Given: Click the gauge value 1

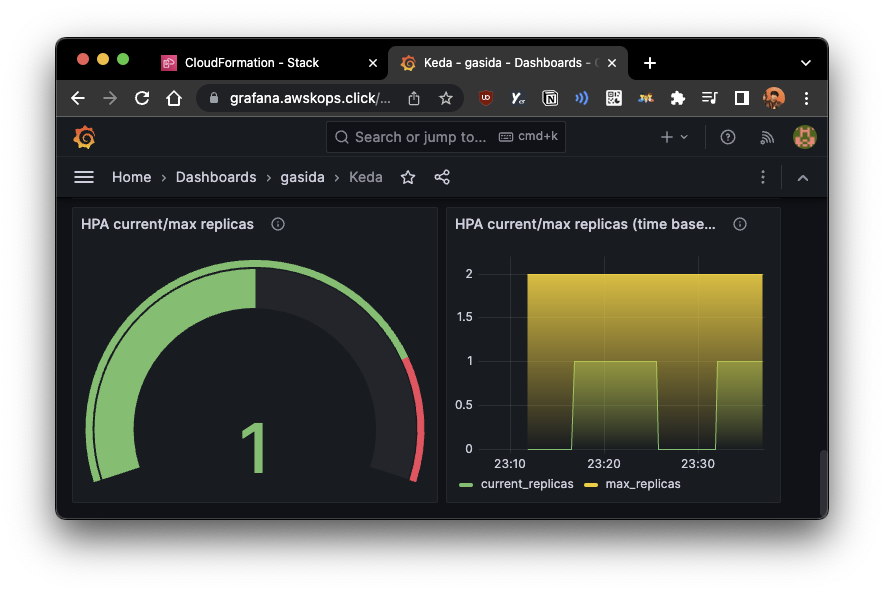Looking at the screenshot, I should (254, 449).
